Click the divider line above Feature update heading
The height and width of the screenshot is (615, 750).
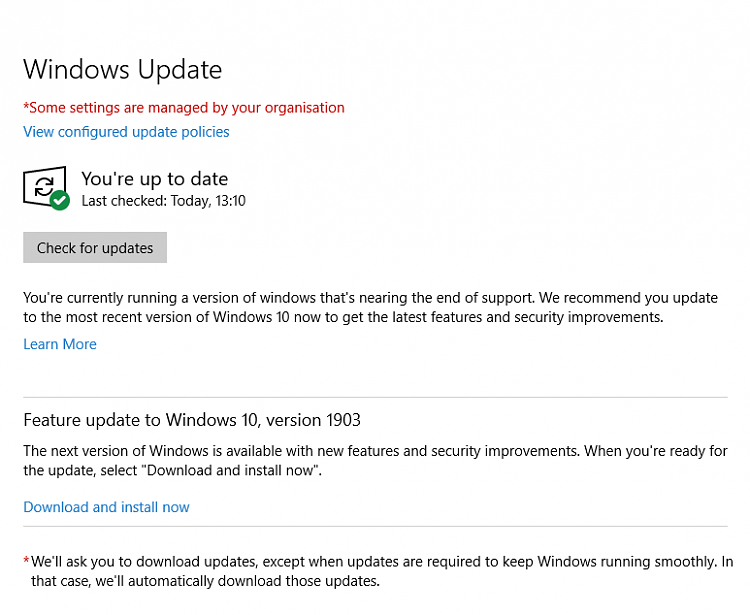coord(375,397)
